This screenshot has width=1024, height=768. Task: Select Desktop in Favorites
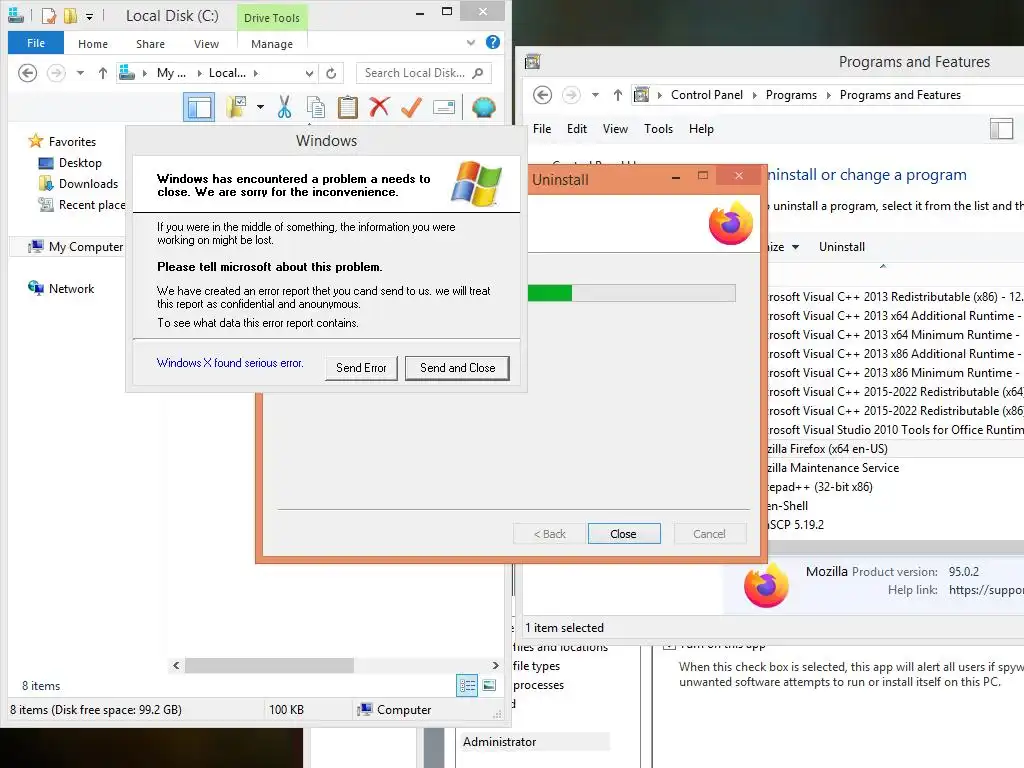point(71,163)
